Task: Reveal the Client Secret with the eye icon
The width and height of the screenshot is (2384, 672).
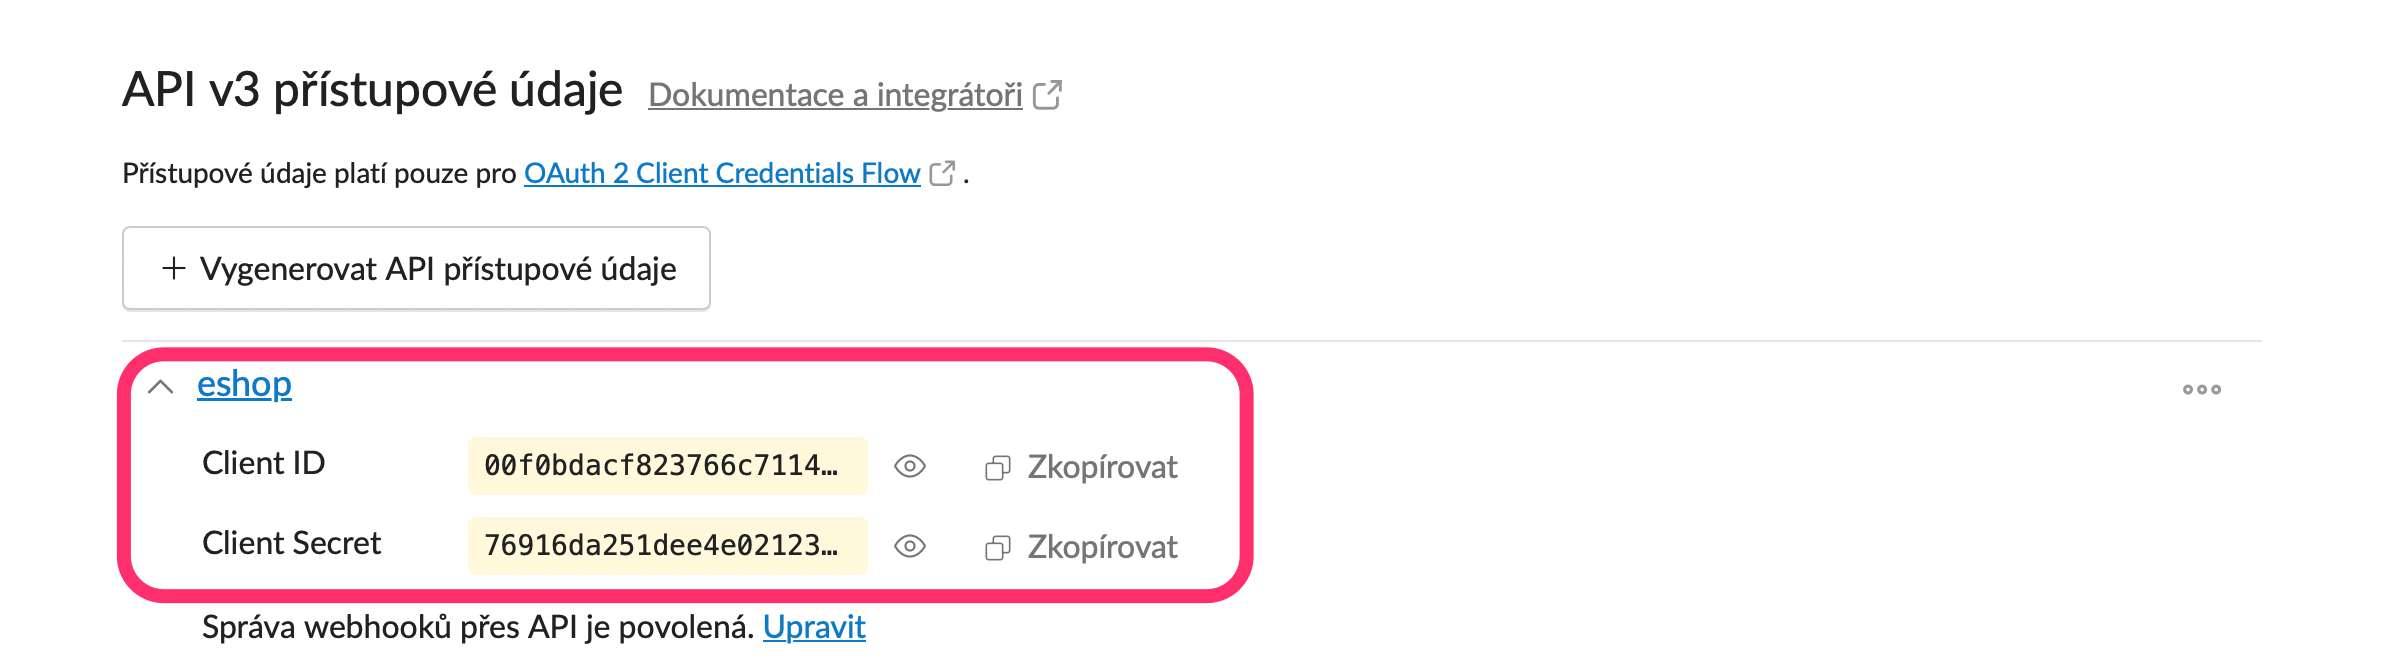Action: 909,546
